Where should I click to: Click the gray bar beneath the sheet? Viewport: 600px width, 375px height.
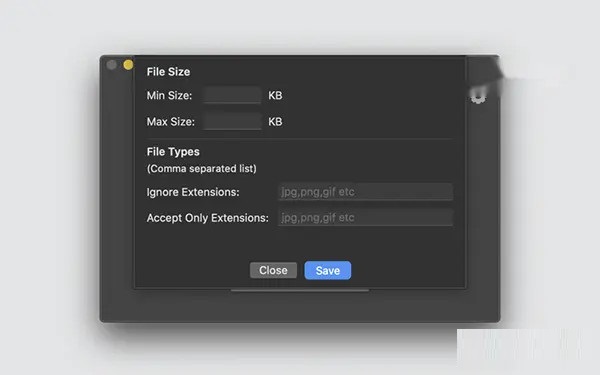pos(300,290)
